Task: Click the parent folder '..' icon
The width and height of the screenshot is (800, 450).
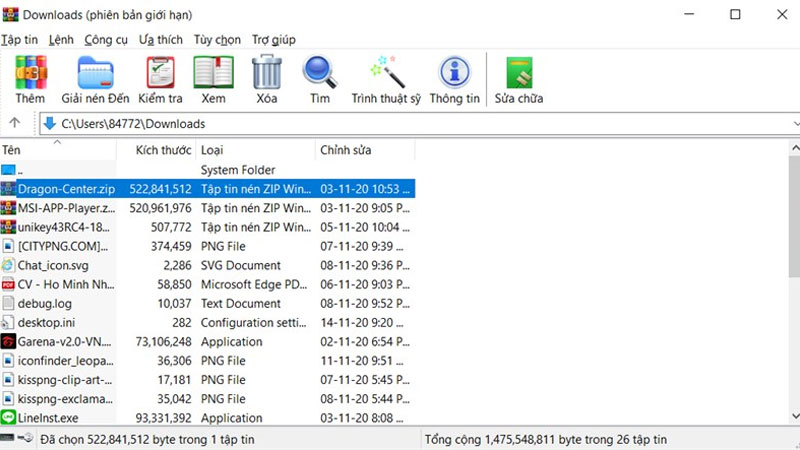Action: pyautogui.click(x=8, y=169)
